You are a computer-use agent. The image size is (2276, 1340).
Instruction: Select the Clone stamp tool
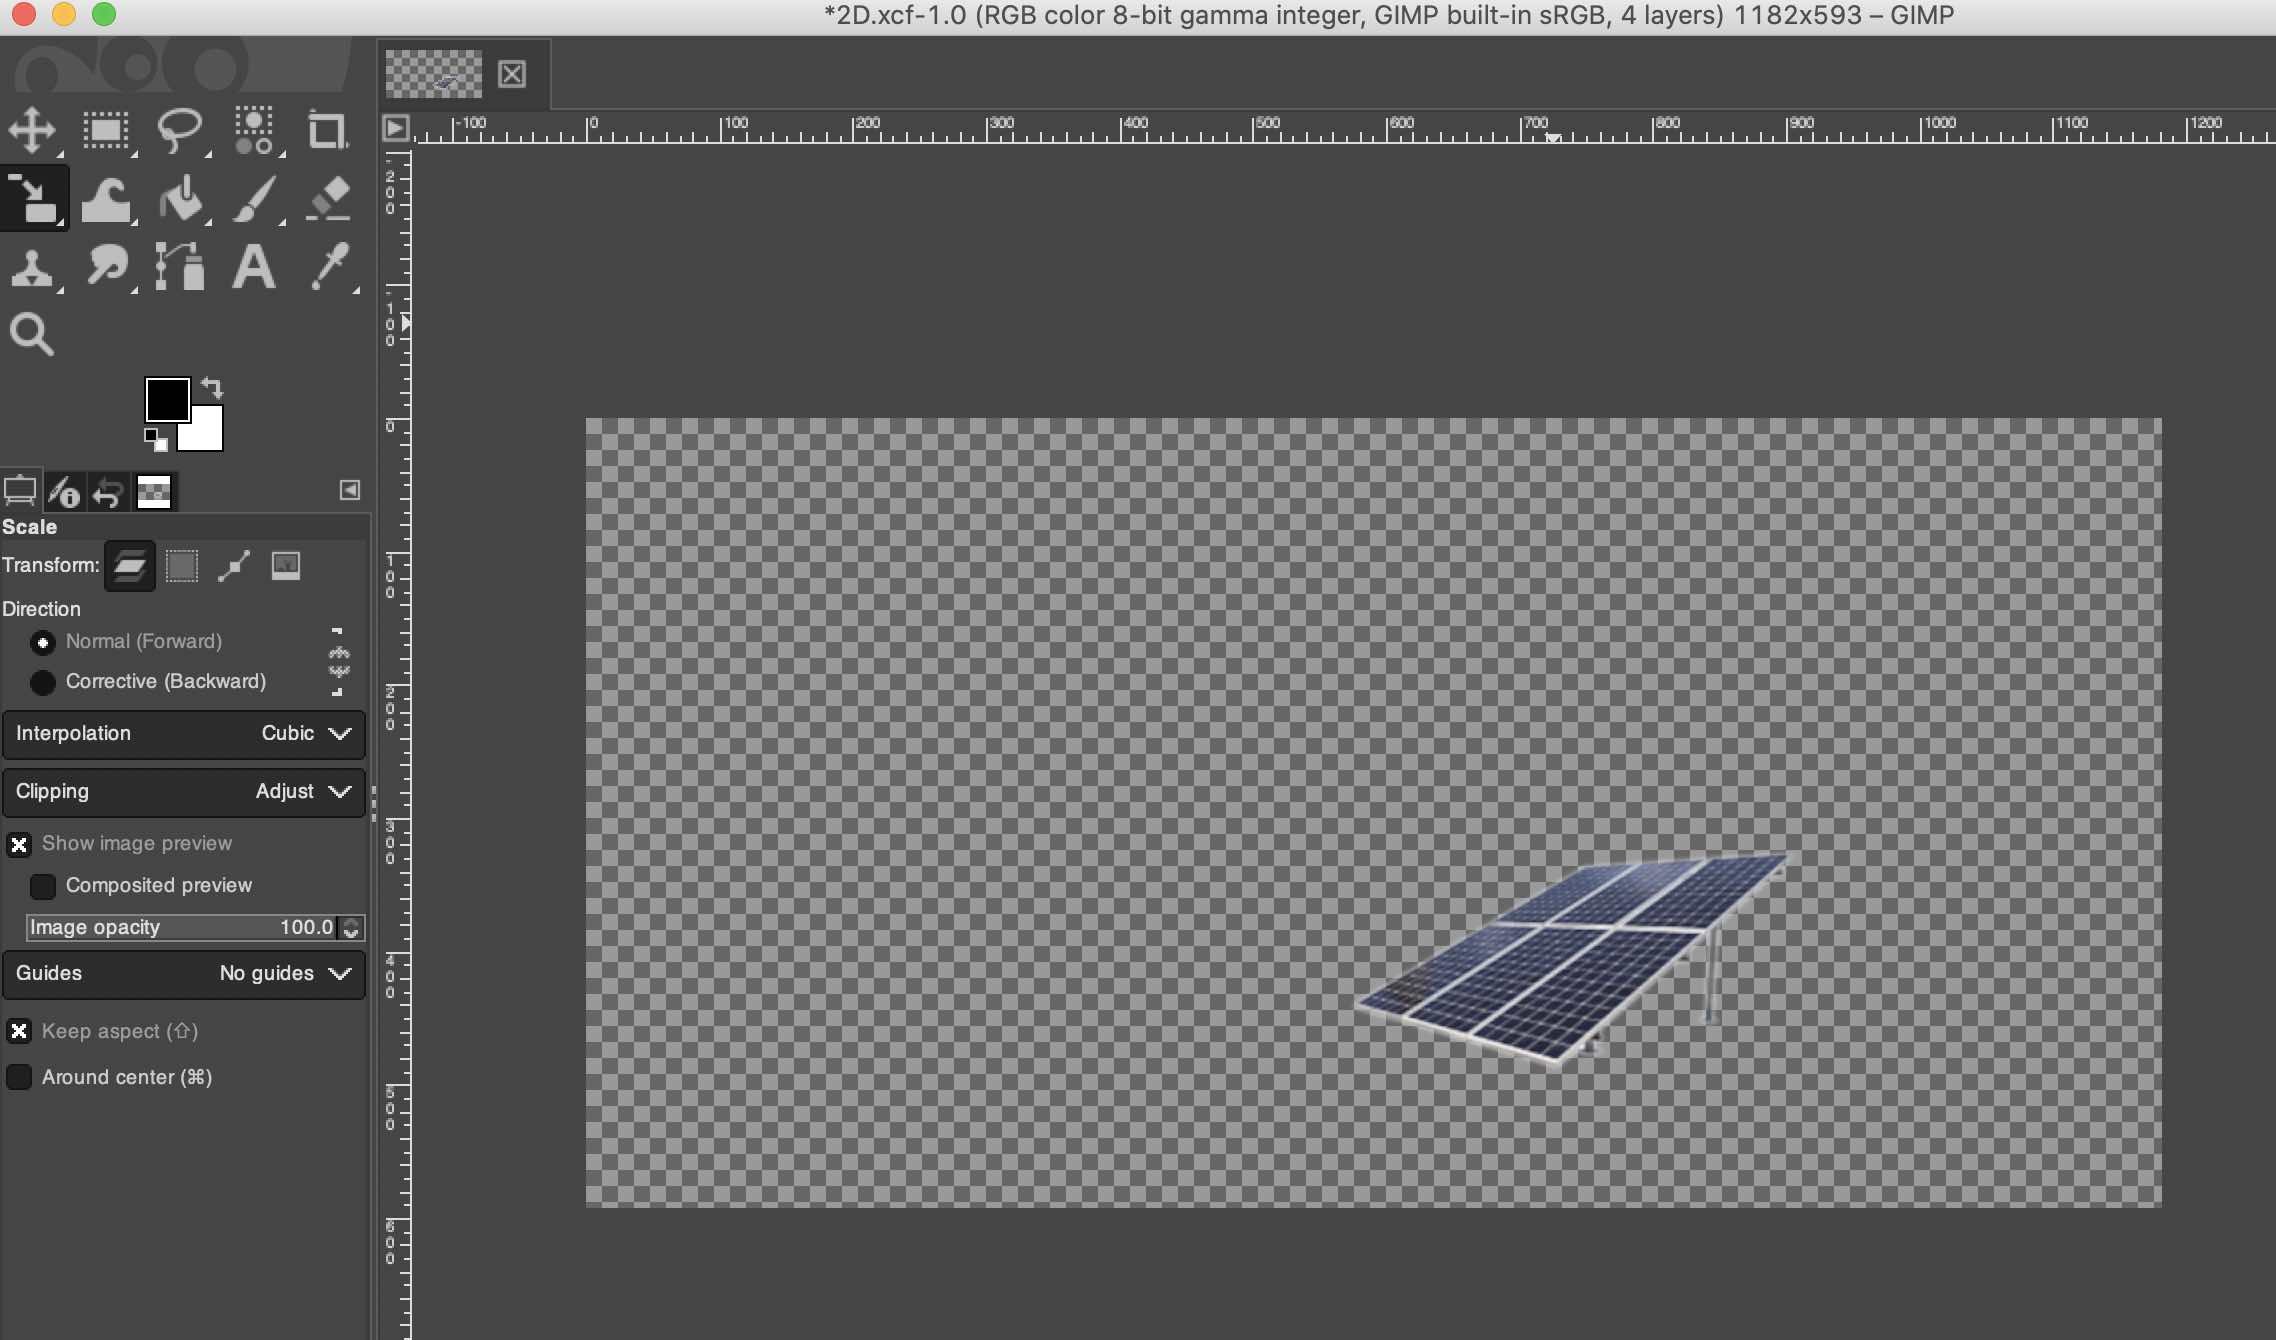(32, 267)
